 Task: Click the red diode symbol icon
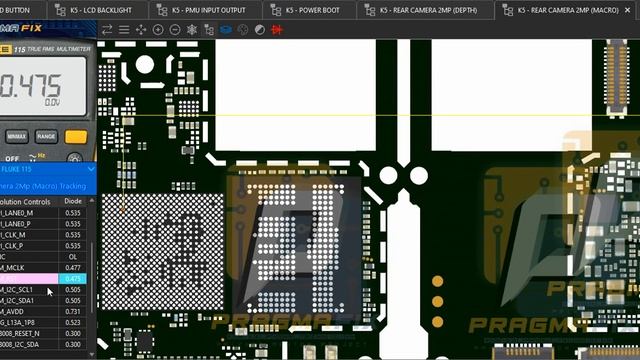click(x=277, y=29)
